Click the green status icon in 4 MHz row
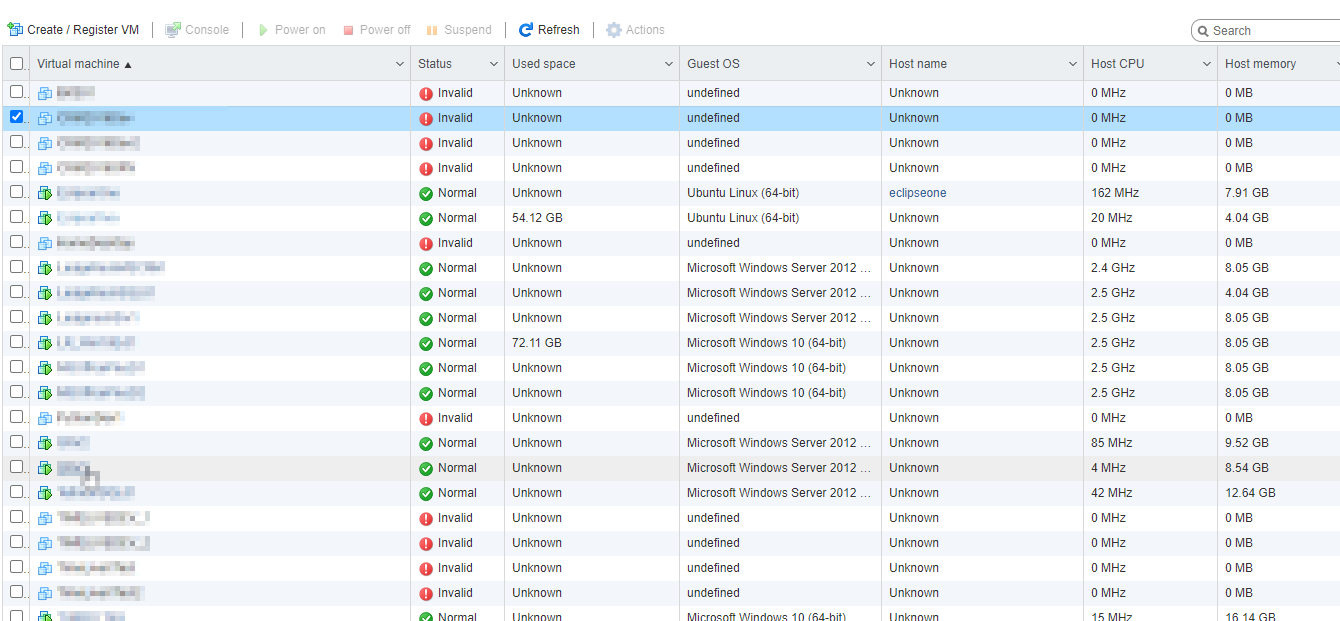Image resolution: width=1340 pixels, height=621 pixels. pos(426,468)
